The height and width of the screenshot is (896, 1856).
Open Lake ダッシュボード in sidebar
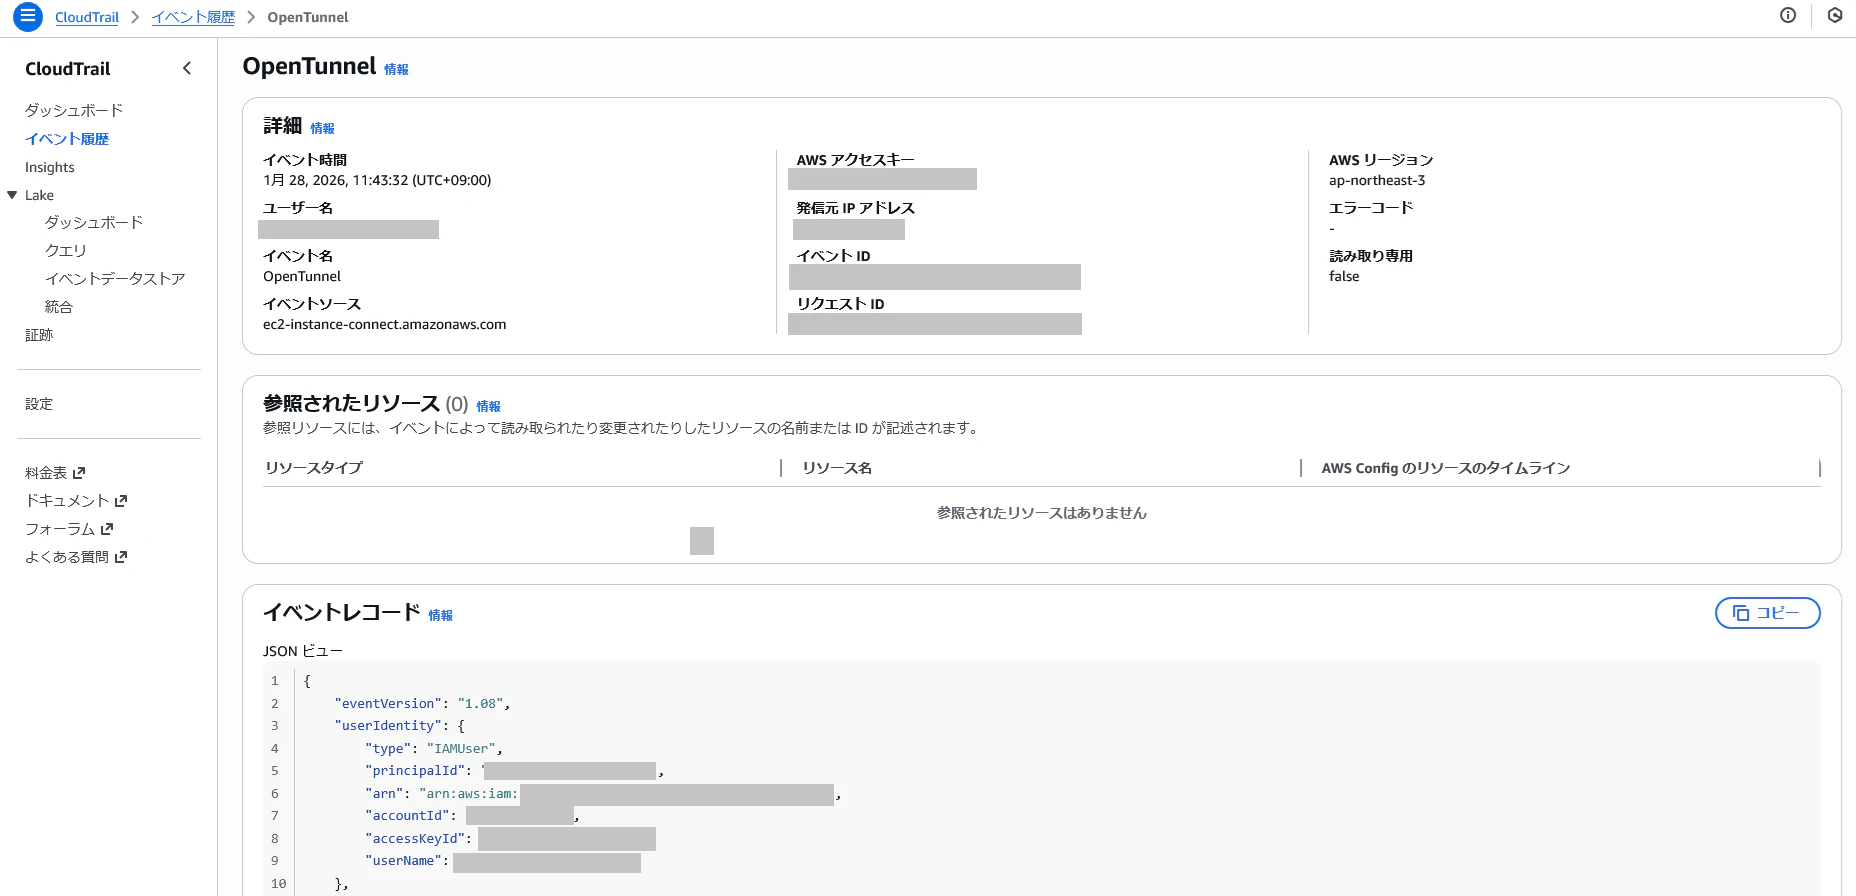(94, 222)
